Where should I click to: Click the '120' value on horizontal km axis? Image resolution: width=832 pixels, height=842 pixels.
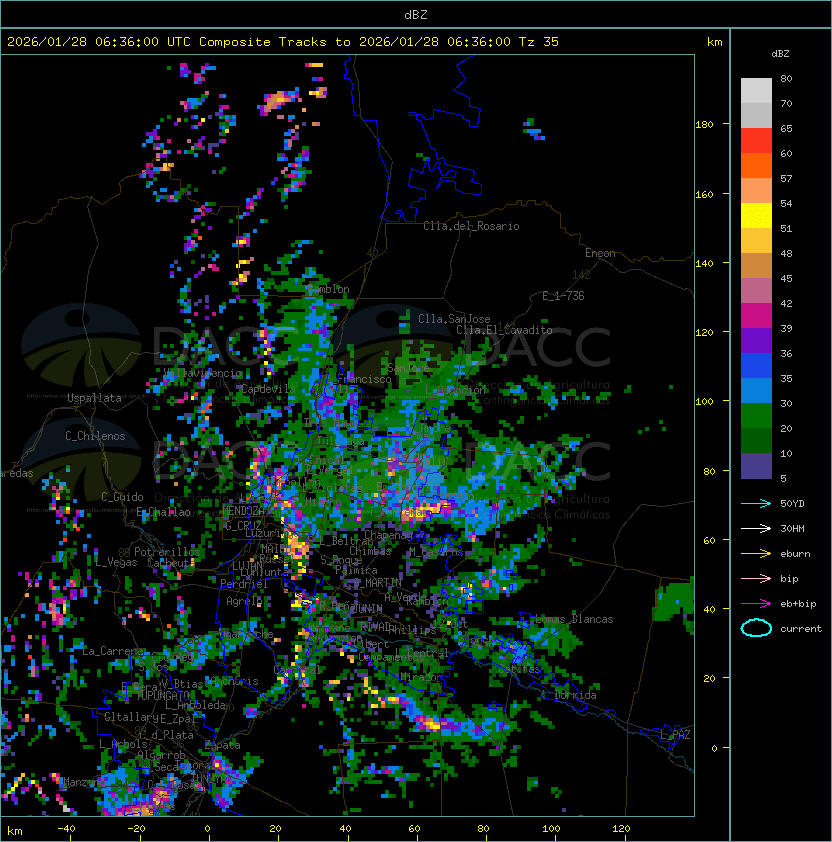click(x=621, y=829)
